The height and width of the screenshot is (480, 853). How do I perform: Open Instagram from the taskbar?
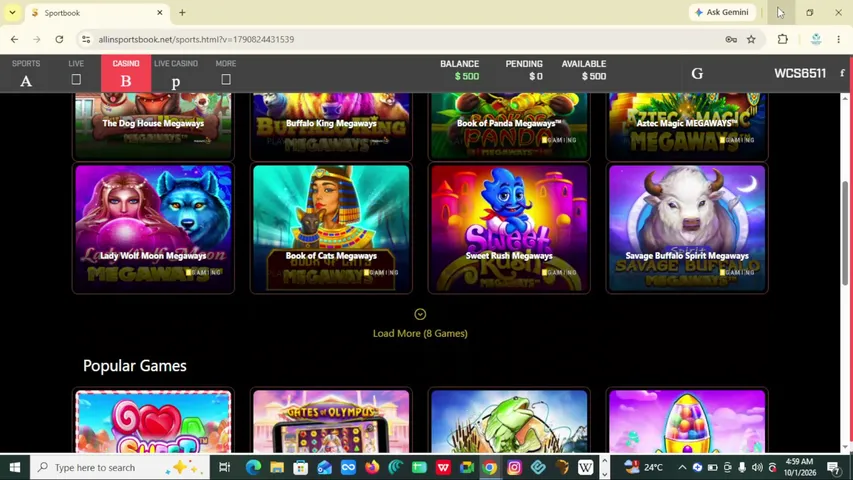tap(514, 467)
